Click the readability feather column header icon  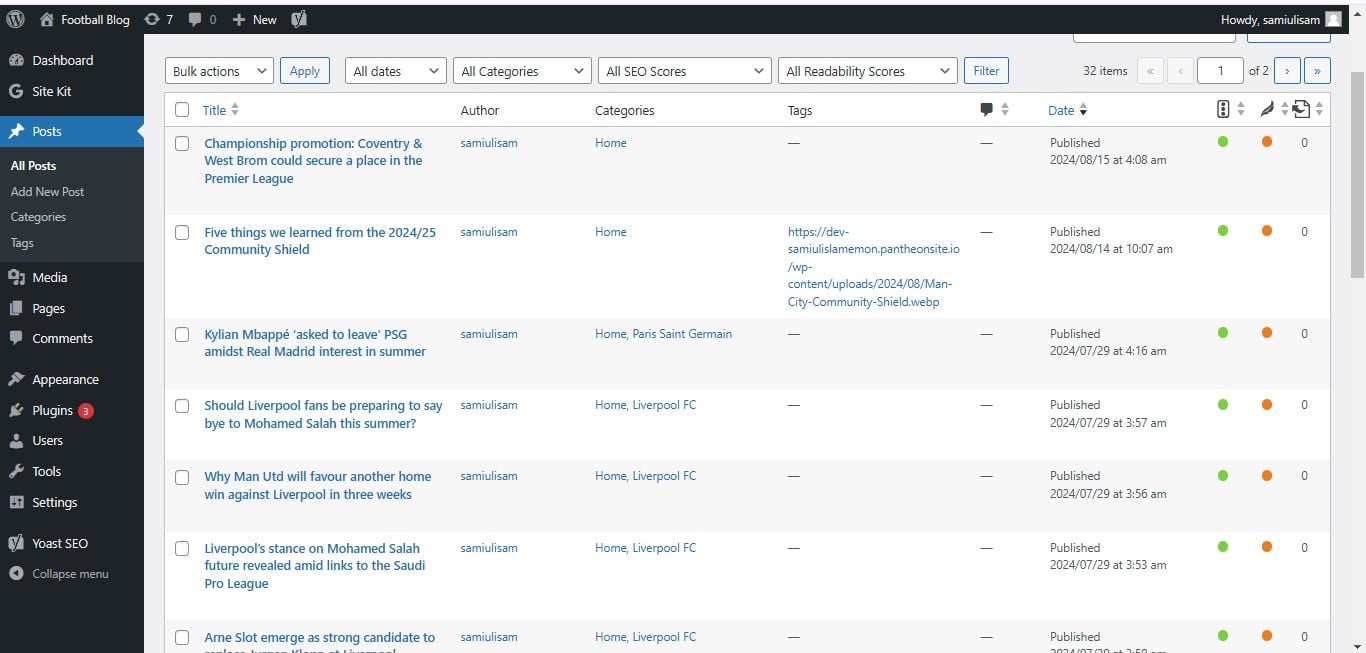(1266, 109)
